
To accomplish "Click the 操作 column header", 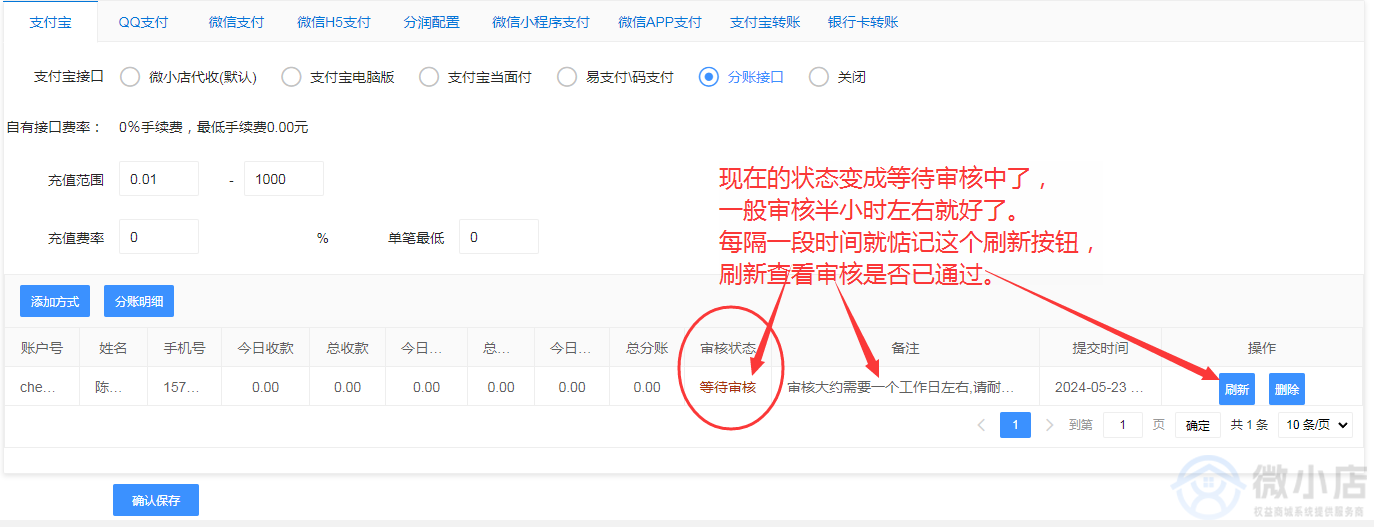I will coord(1262,348).
